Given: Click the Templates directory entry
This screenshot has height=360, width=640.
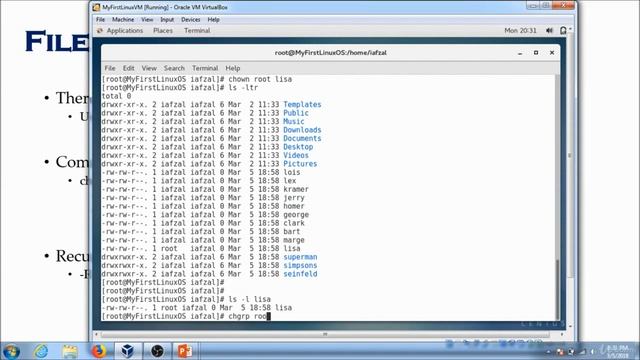Looking at the screenshot, I should pos(302,104).
